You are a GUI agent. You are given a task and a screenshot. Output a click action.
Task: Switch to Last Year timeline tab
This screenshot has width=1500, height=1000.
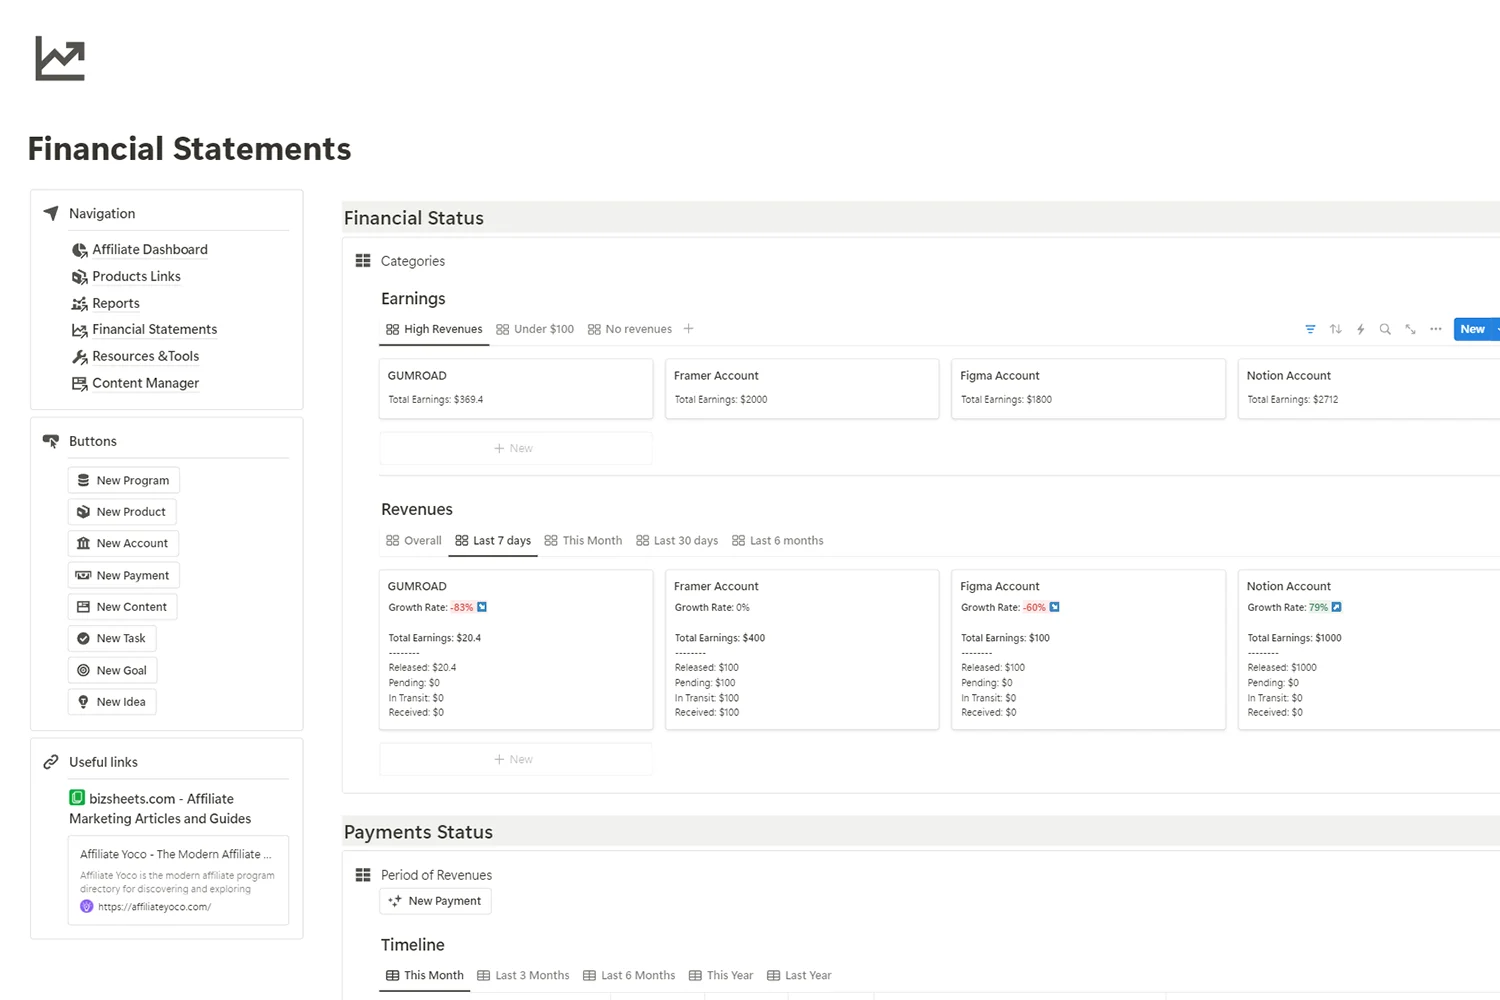point(799,975)
